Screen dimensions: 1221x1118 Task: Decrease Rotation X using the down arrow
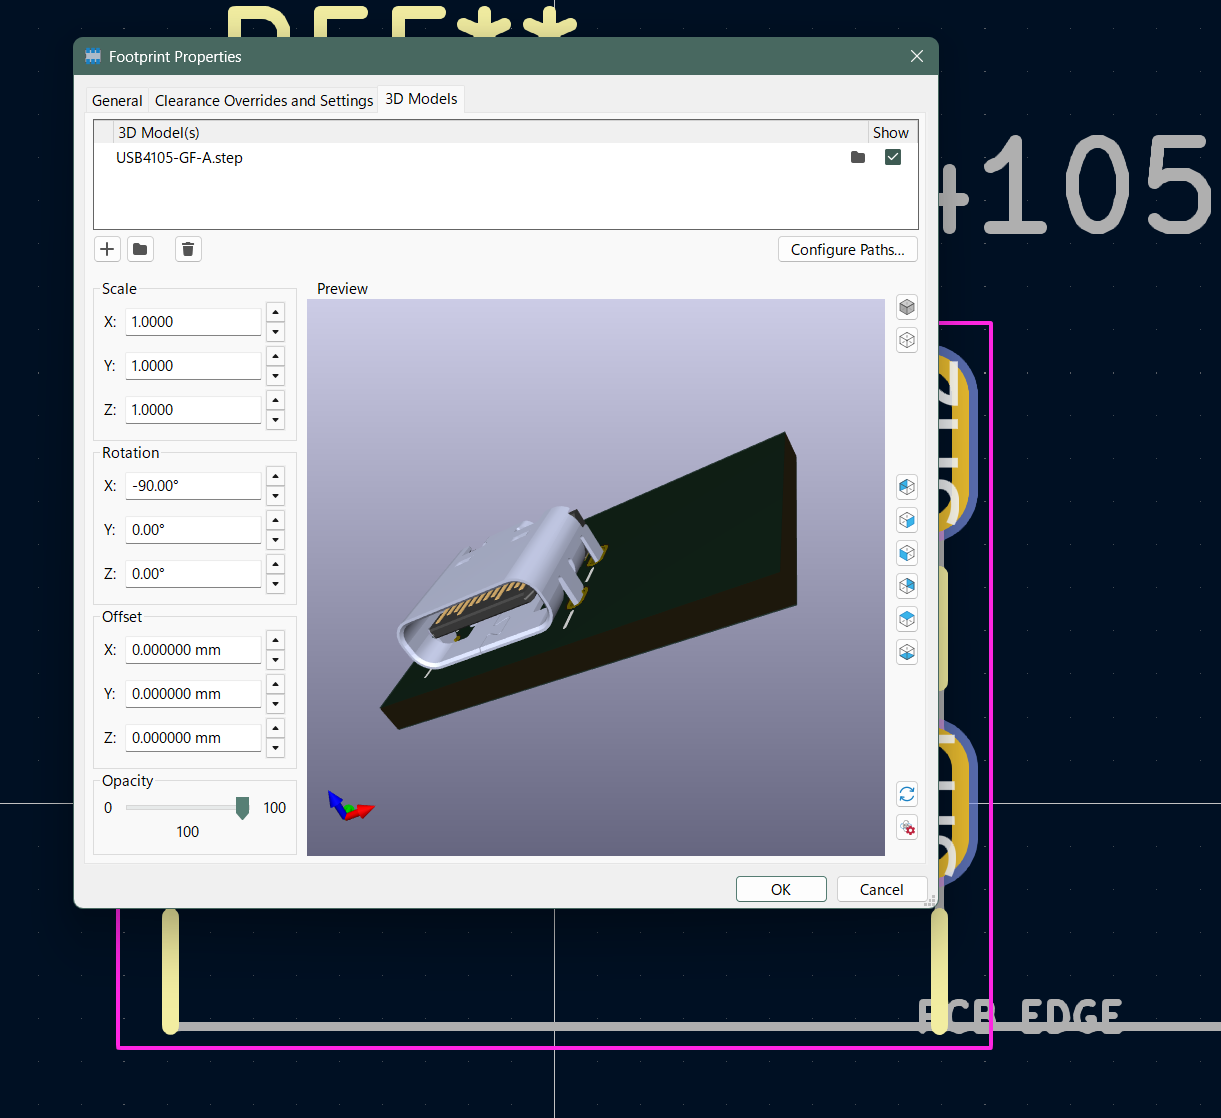(x=276, y=496)
